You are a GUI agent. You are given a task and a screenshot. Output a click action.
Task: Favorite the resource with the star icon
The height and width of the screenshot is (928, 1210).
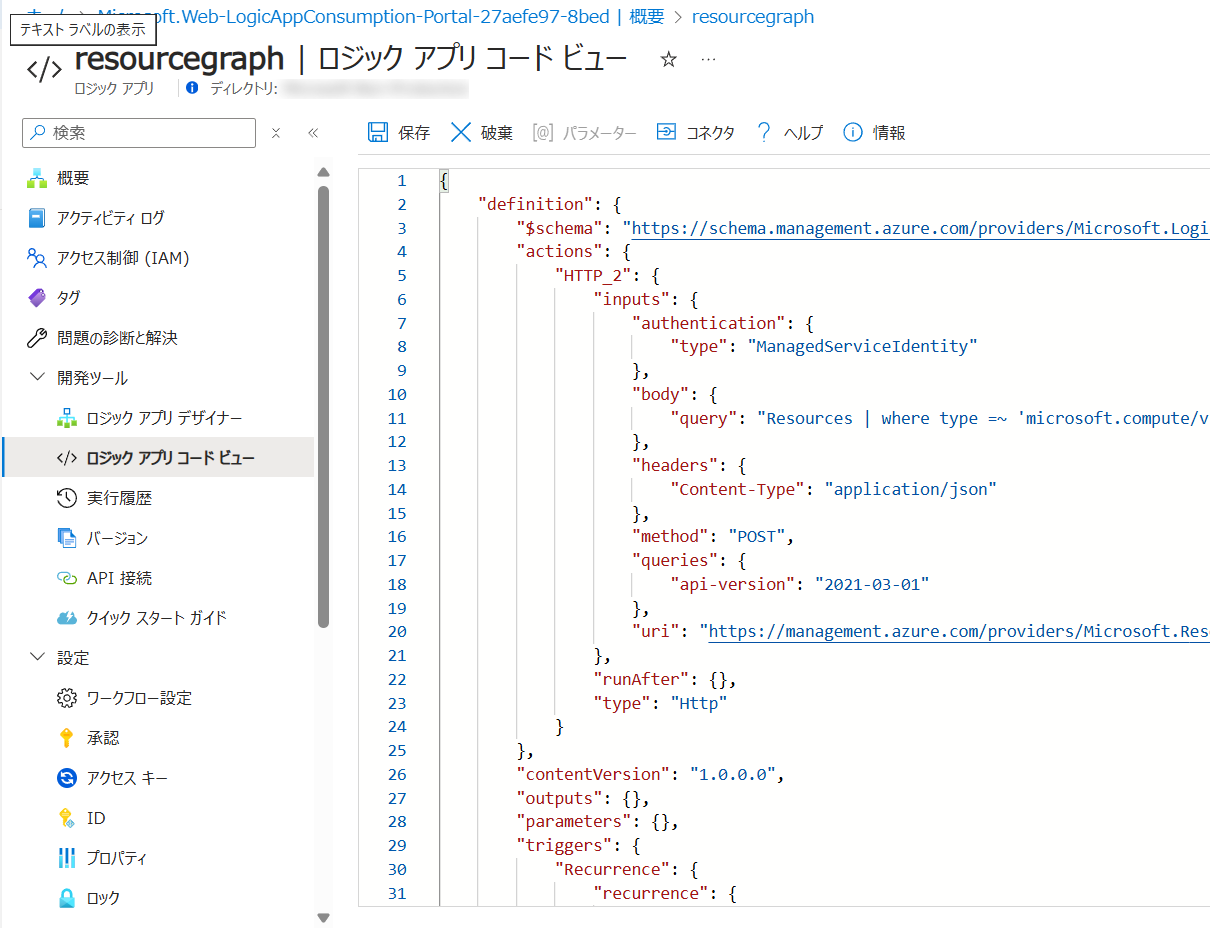[669, 60]
